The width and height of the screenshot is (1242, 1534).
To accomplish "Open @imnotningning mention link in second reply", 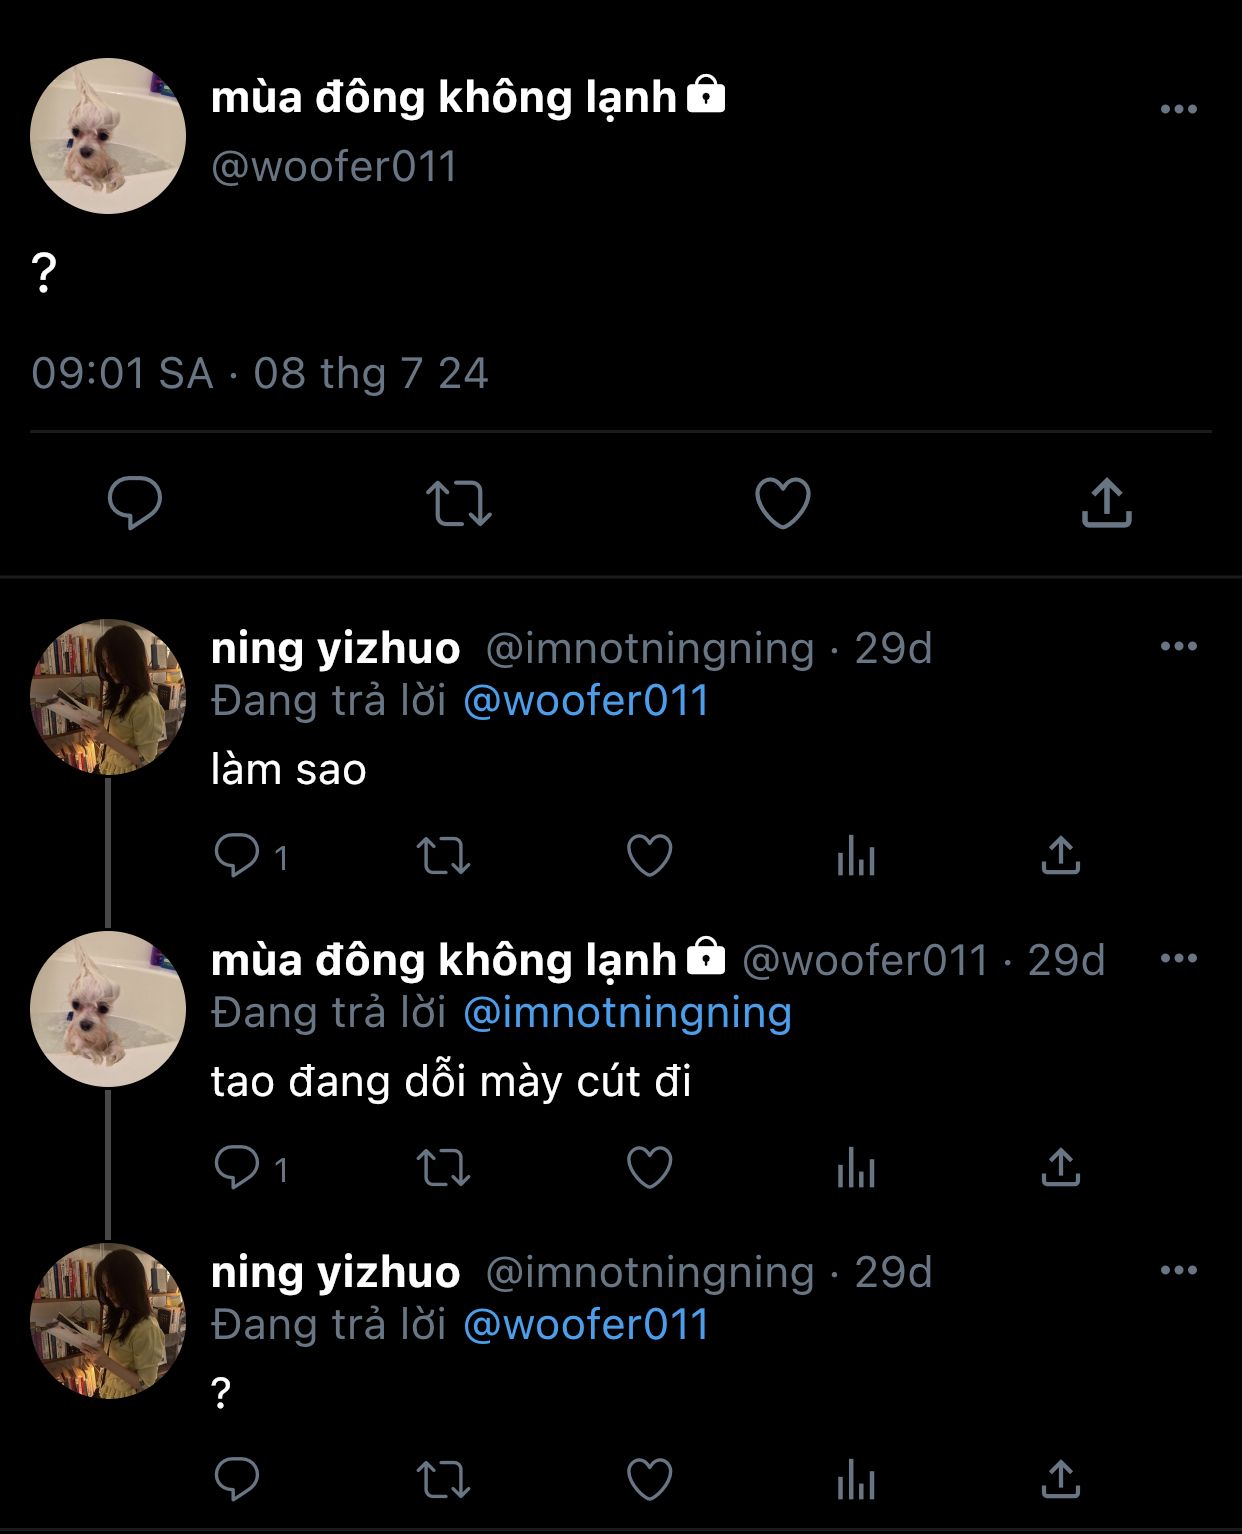I will point(628,1012).
